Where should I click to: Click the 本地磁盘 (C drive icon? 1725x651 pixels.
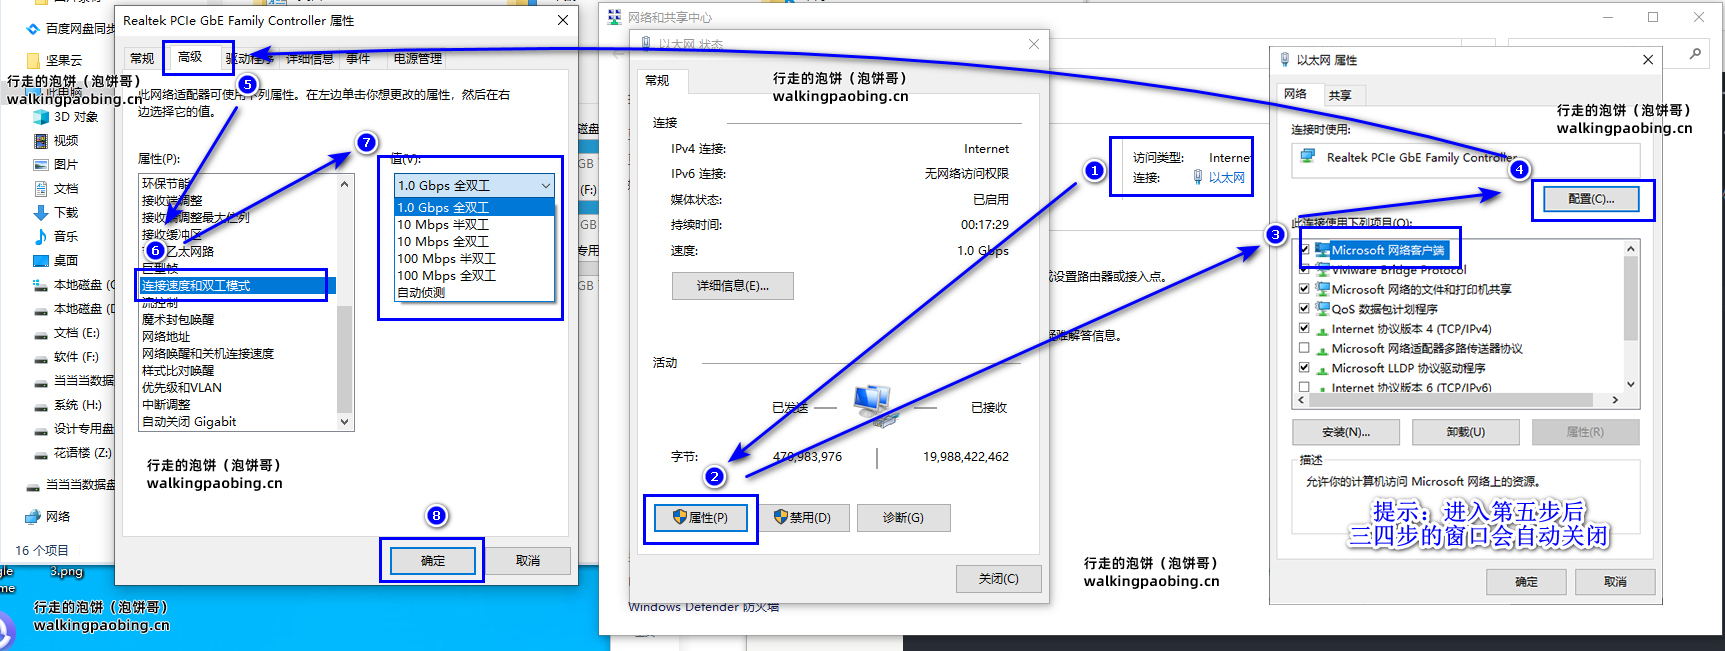(x=41, y=285)
